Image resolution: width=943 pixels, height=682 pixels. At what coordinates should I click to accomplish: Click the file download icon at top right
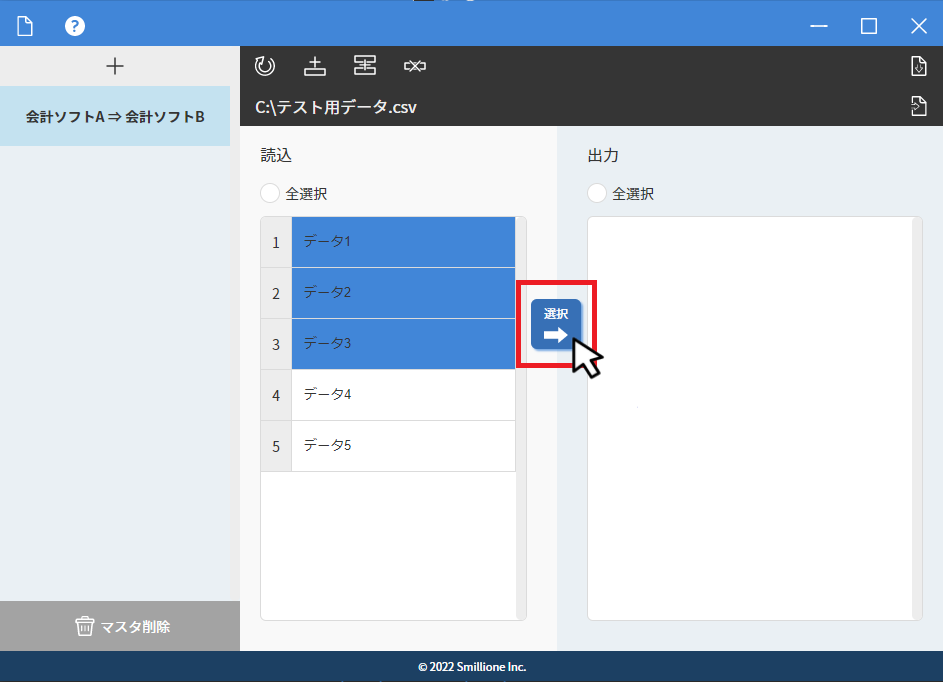919,66
